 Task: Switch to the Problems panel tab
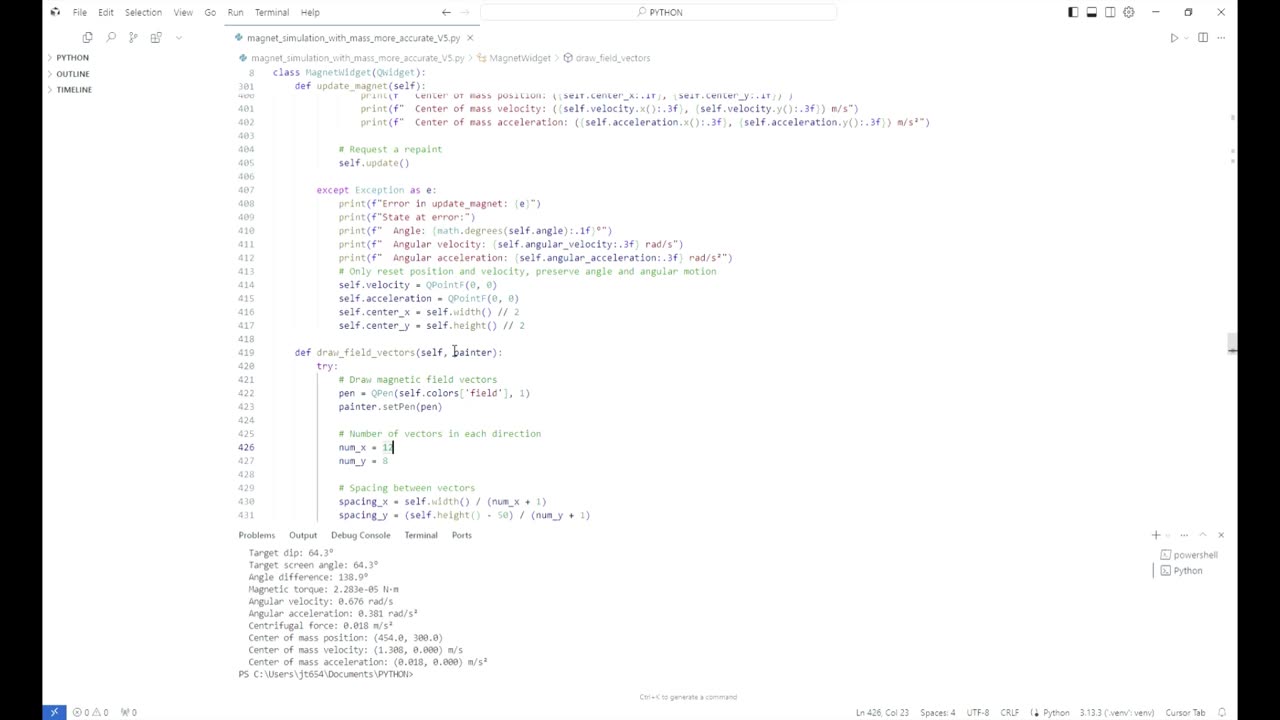coord(256,535)
